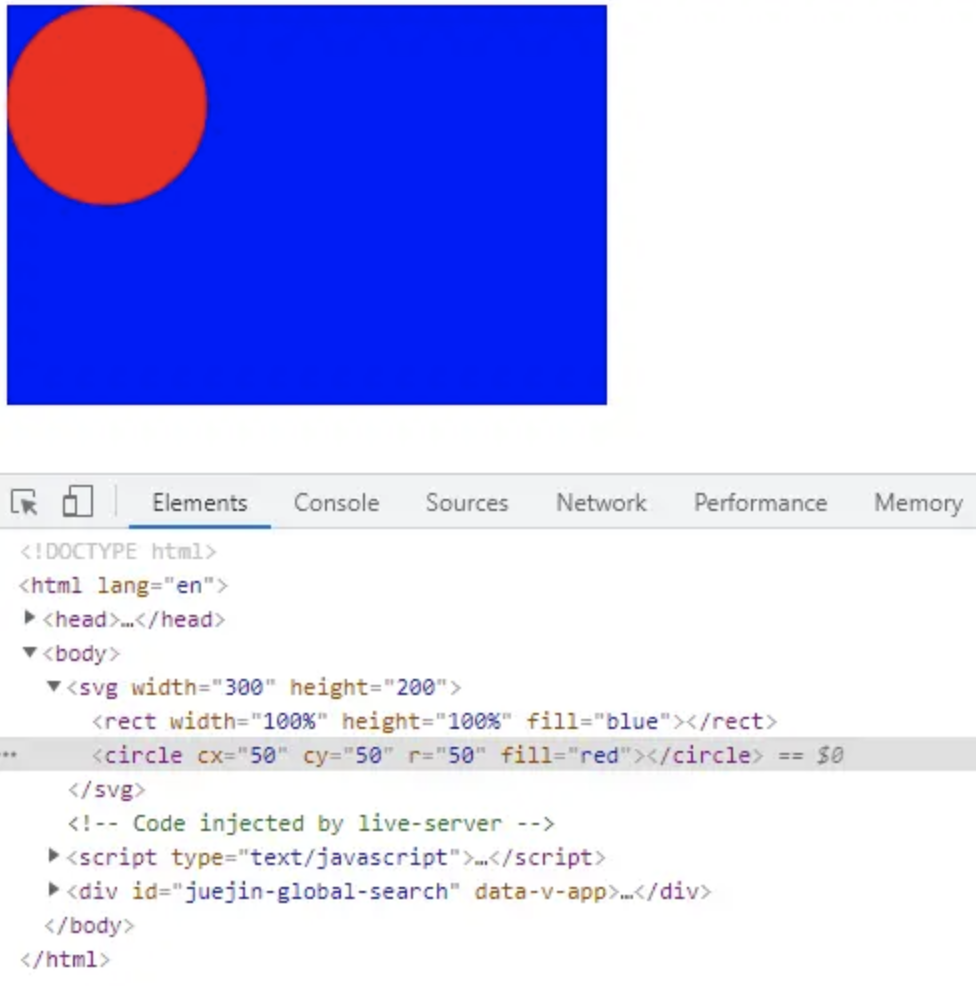
Task: Toggle the device toolbar icon
Action: pyautogui.click(x=76, y=502)
